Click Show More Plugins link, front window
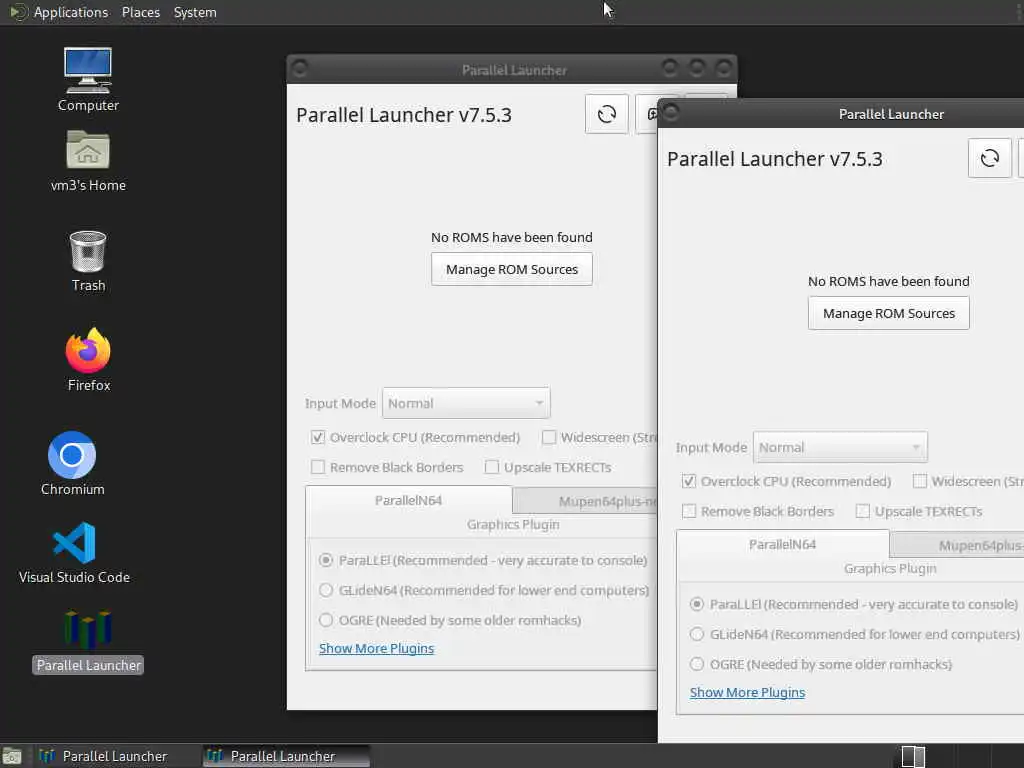Image resolution: width=1024 pixels, height=768 pixels. click(x=747, y=692)
